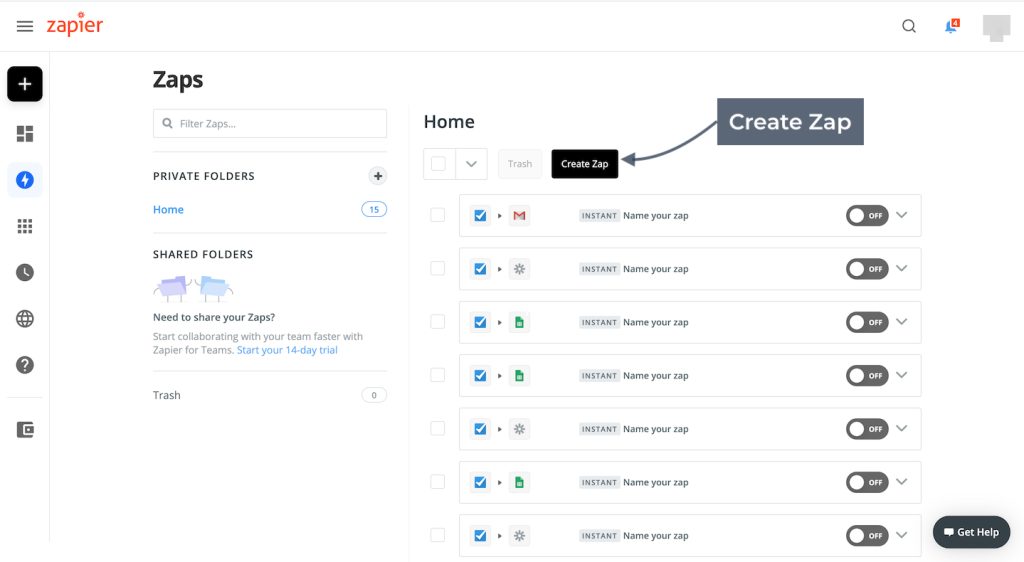This screenshot has height=562, width=1024.
Task: Turn on the fourth zap's OFF toggle
Action: coord(867,376)
